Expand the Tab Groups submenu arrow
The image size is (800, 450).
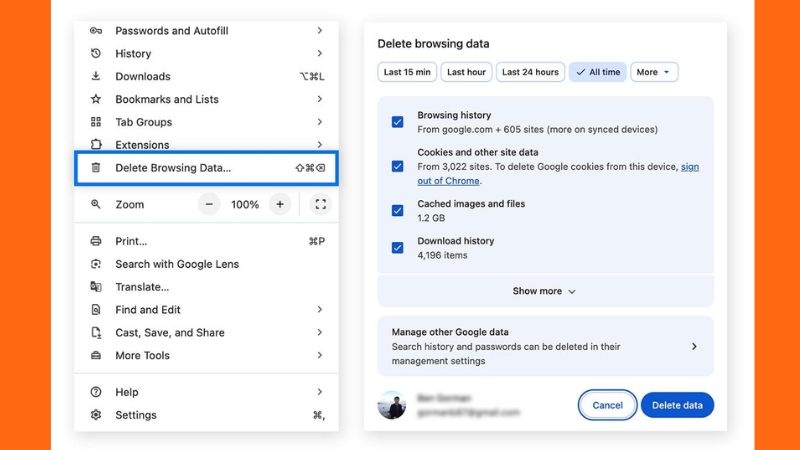pyautogui.click(x=319, y=122)
